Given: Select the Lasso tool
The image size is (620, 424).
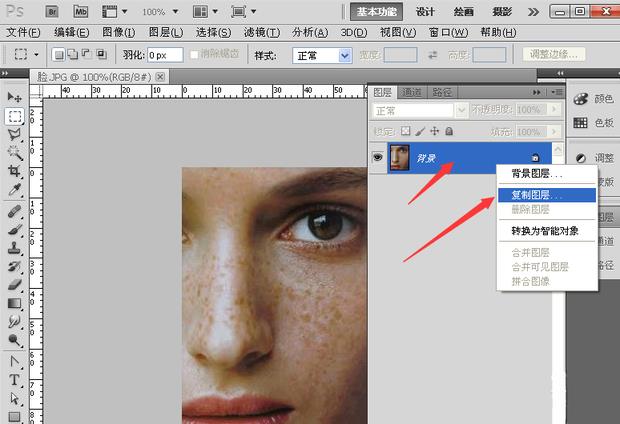Looking at the screenshot, I should pyautogui.click(x=15, y=134).
